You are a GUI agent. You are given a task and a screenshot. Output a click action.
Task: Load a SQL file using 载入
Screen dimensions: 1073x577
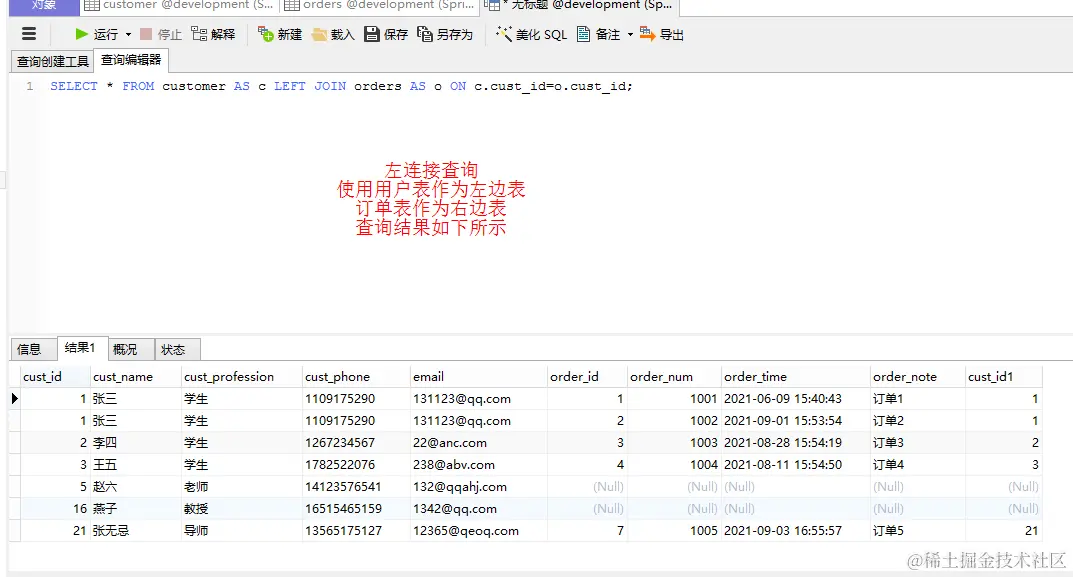(333, 33)
